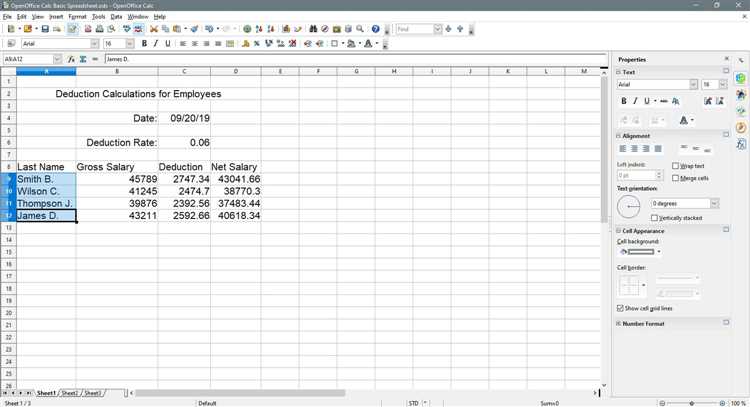Click the Function equals icon in formula bar
This screenshot has width=750, height=407.
95,59
